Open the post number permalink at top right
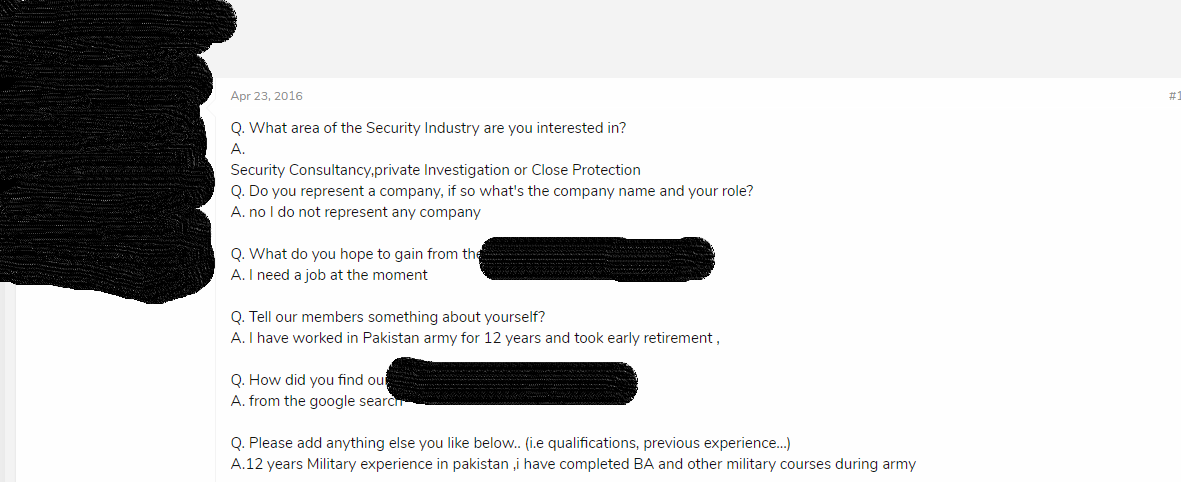Image resolution: width=1181 pixels, height=482 pixels. click(x=1174, y=96)
